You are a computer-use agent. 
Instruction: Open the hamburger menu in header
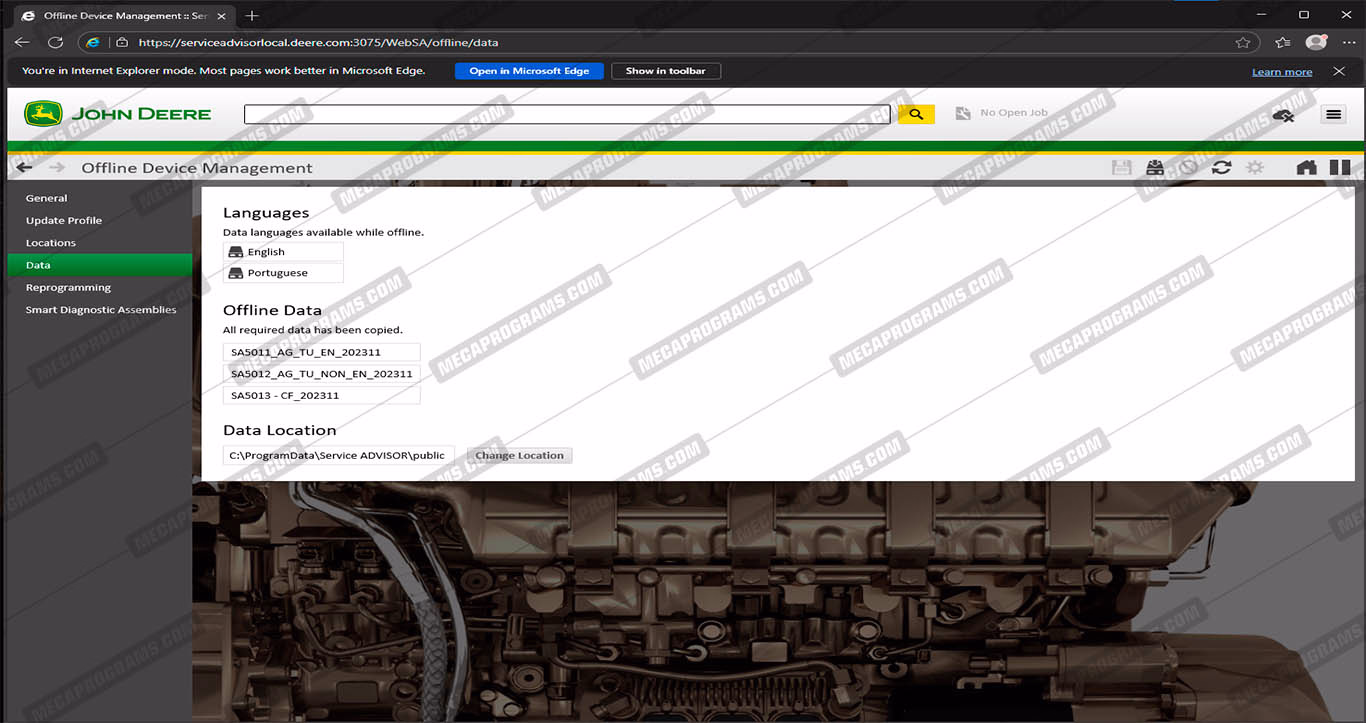[1332, 114]
